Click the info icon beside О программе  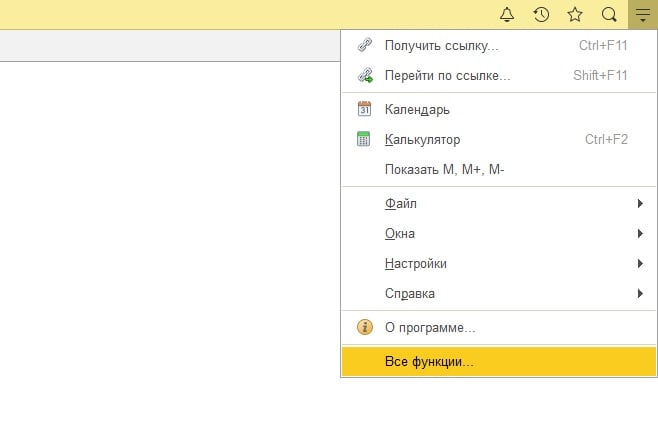364,327
